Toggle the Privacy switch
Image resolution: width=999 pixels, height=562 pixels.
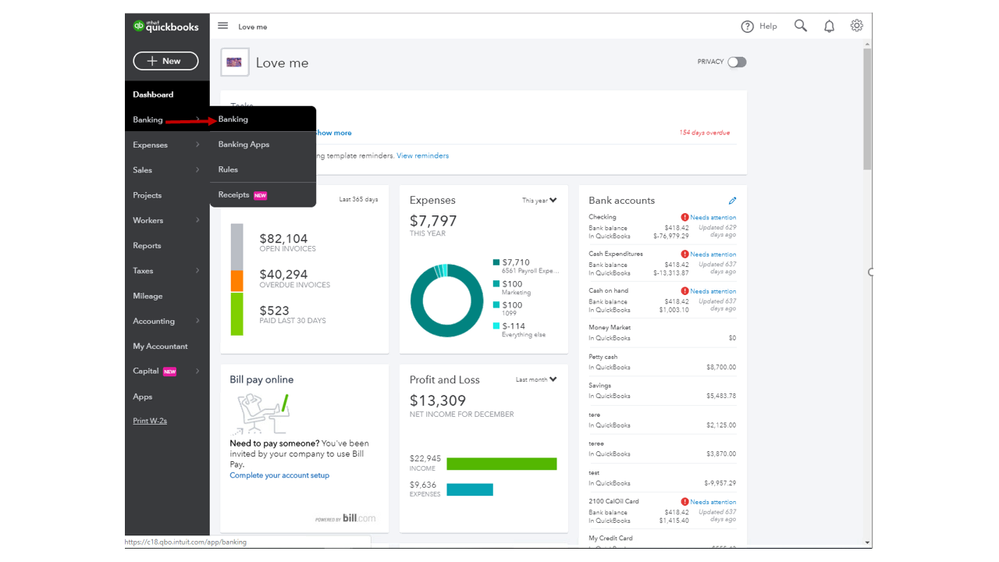[737, 62]
